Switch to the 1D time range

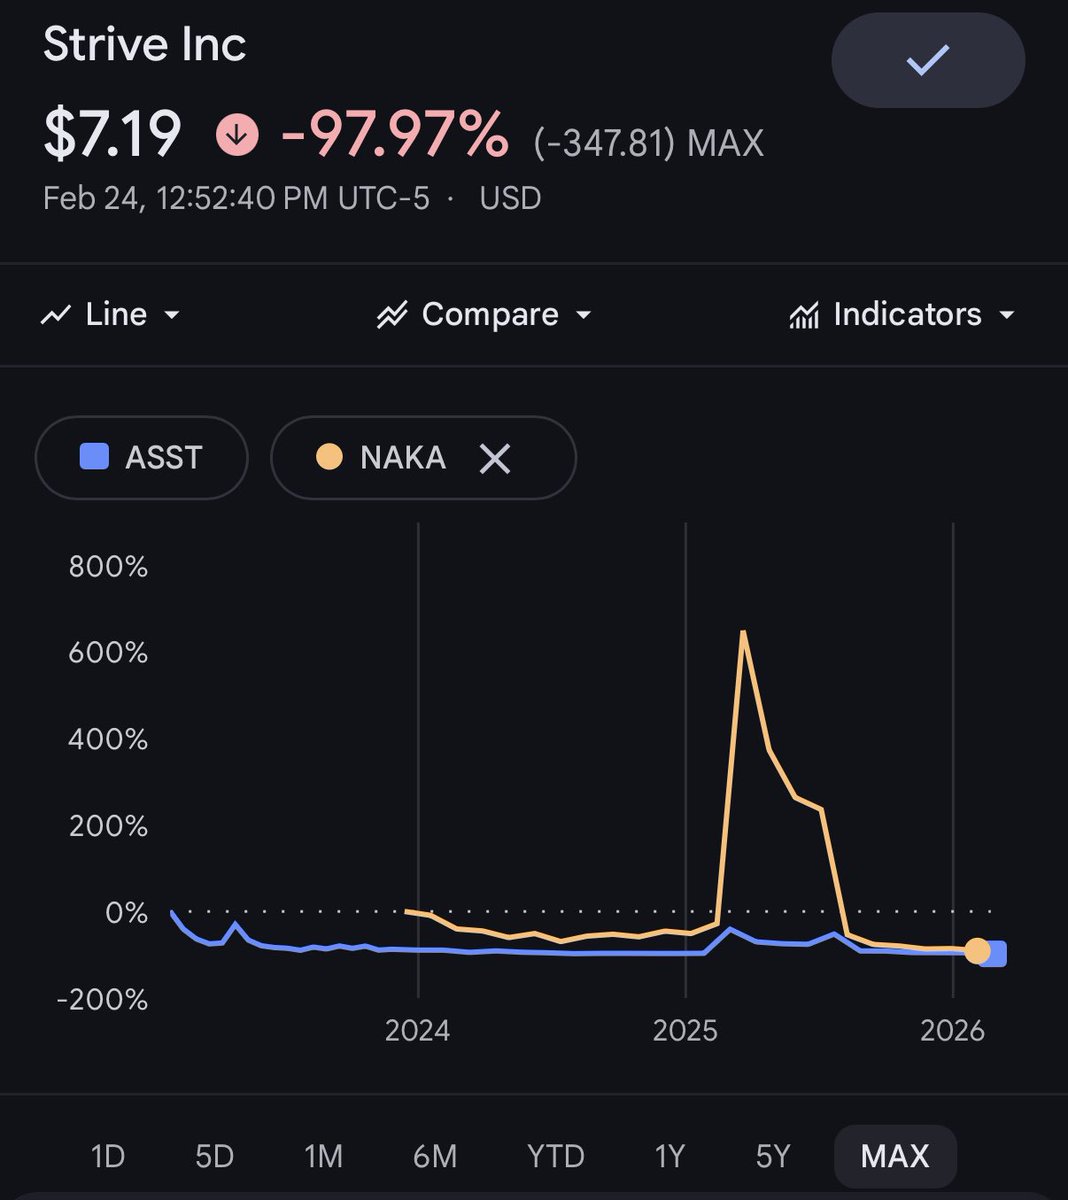point(107,1156)
